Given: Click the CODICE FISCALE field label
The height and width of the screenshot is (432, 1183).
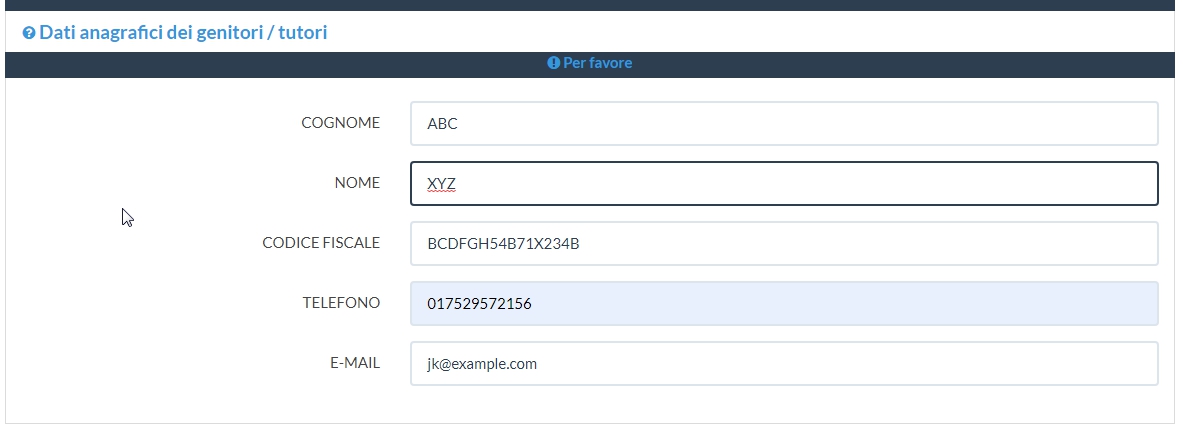Looking at the screenshot, I should (x=320, y=243).
